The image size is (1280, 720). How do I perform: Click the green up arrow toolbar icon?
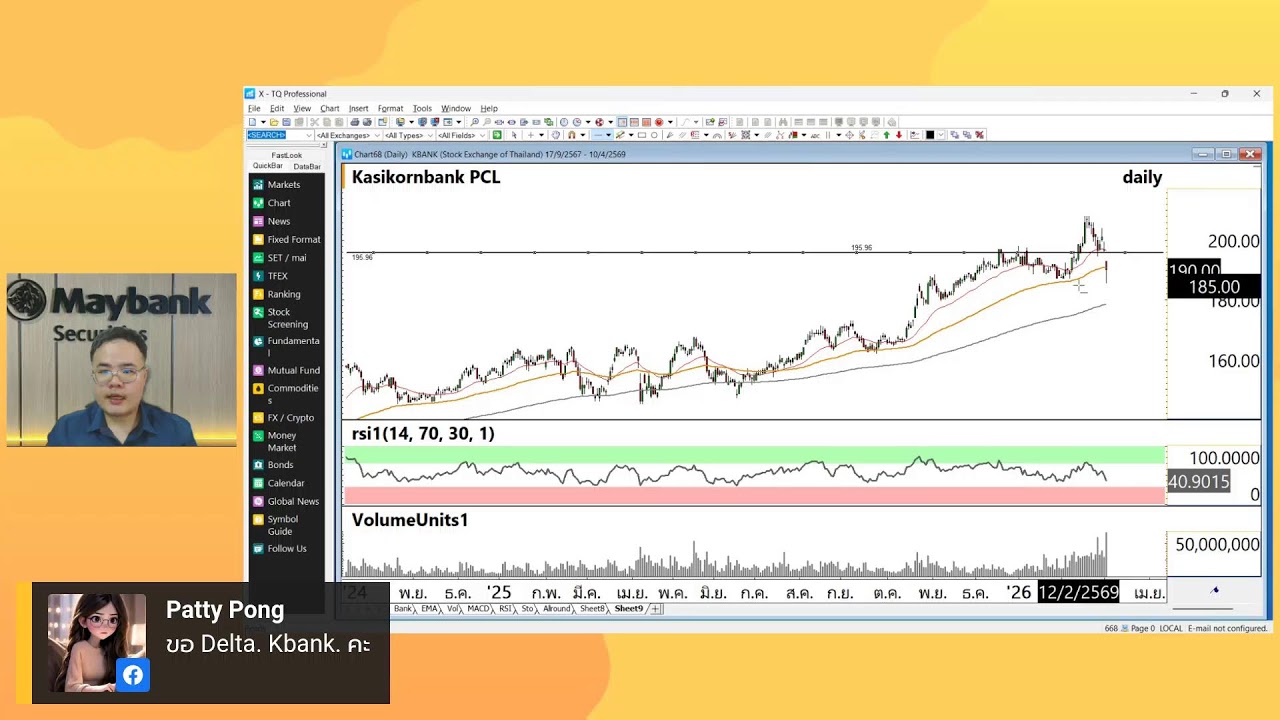click(887, 135)
